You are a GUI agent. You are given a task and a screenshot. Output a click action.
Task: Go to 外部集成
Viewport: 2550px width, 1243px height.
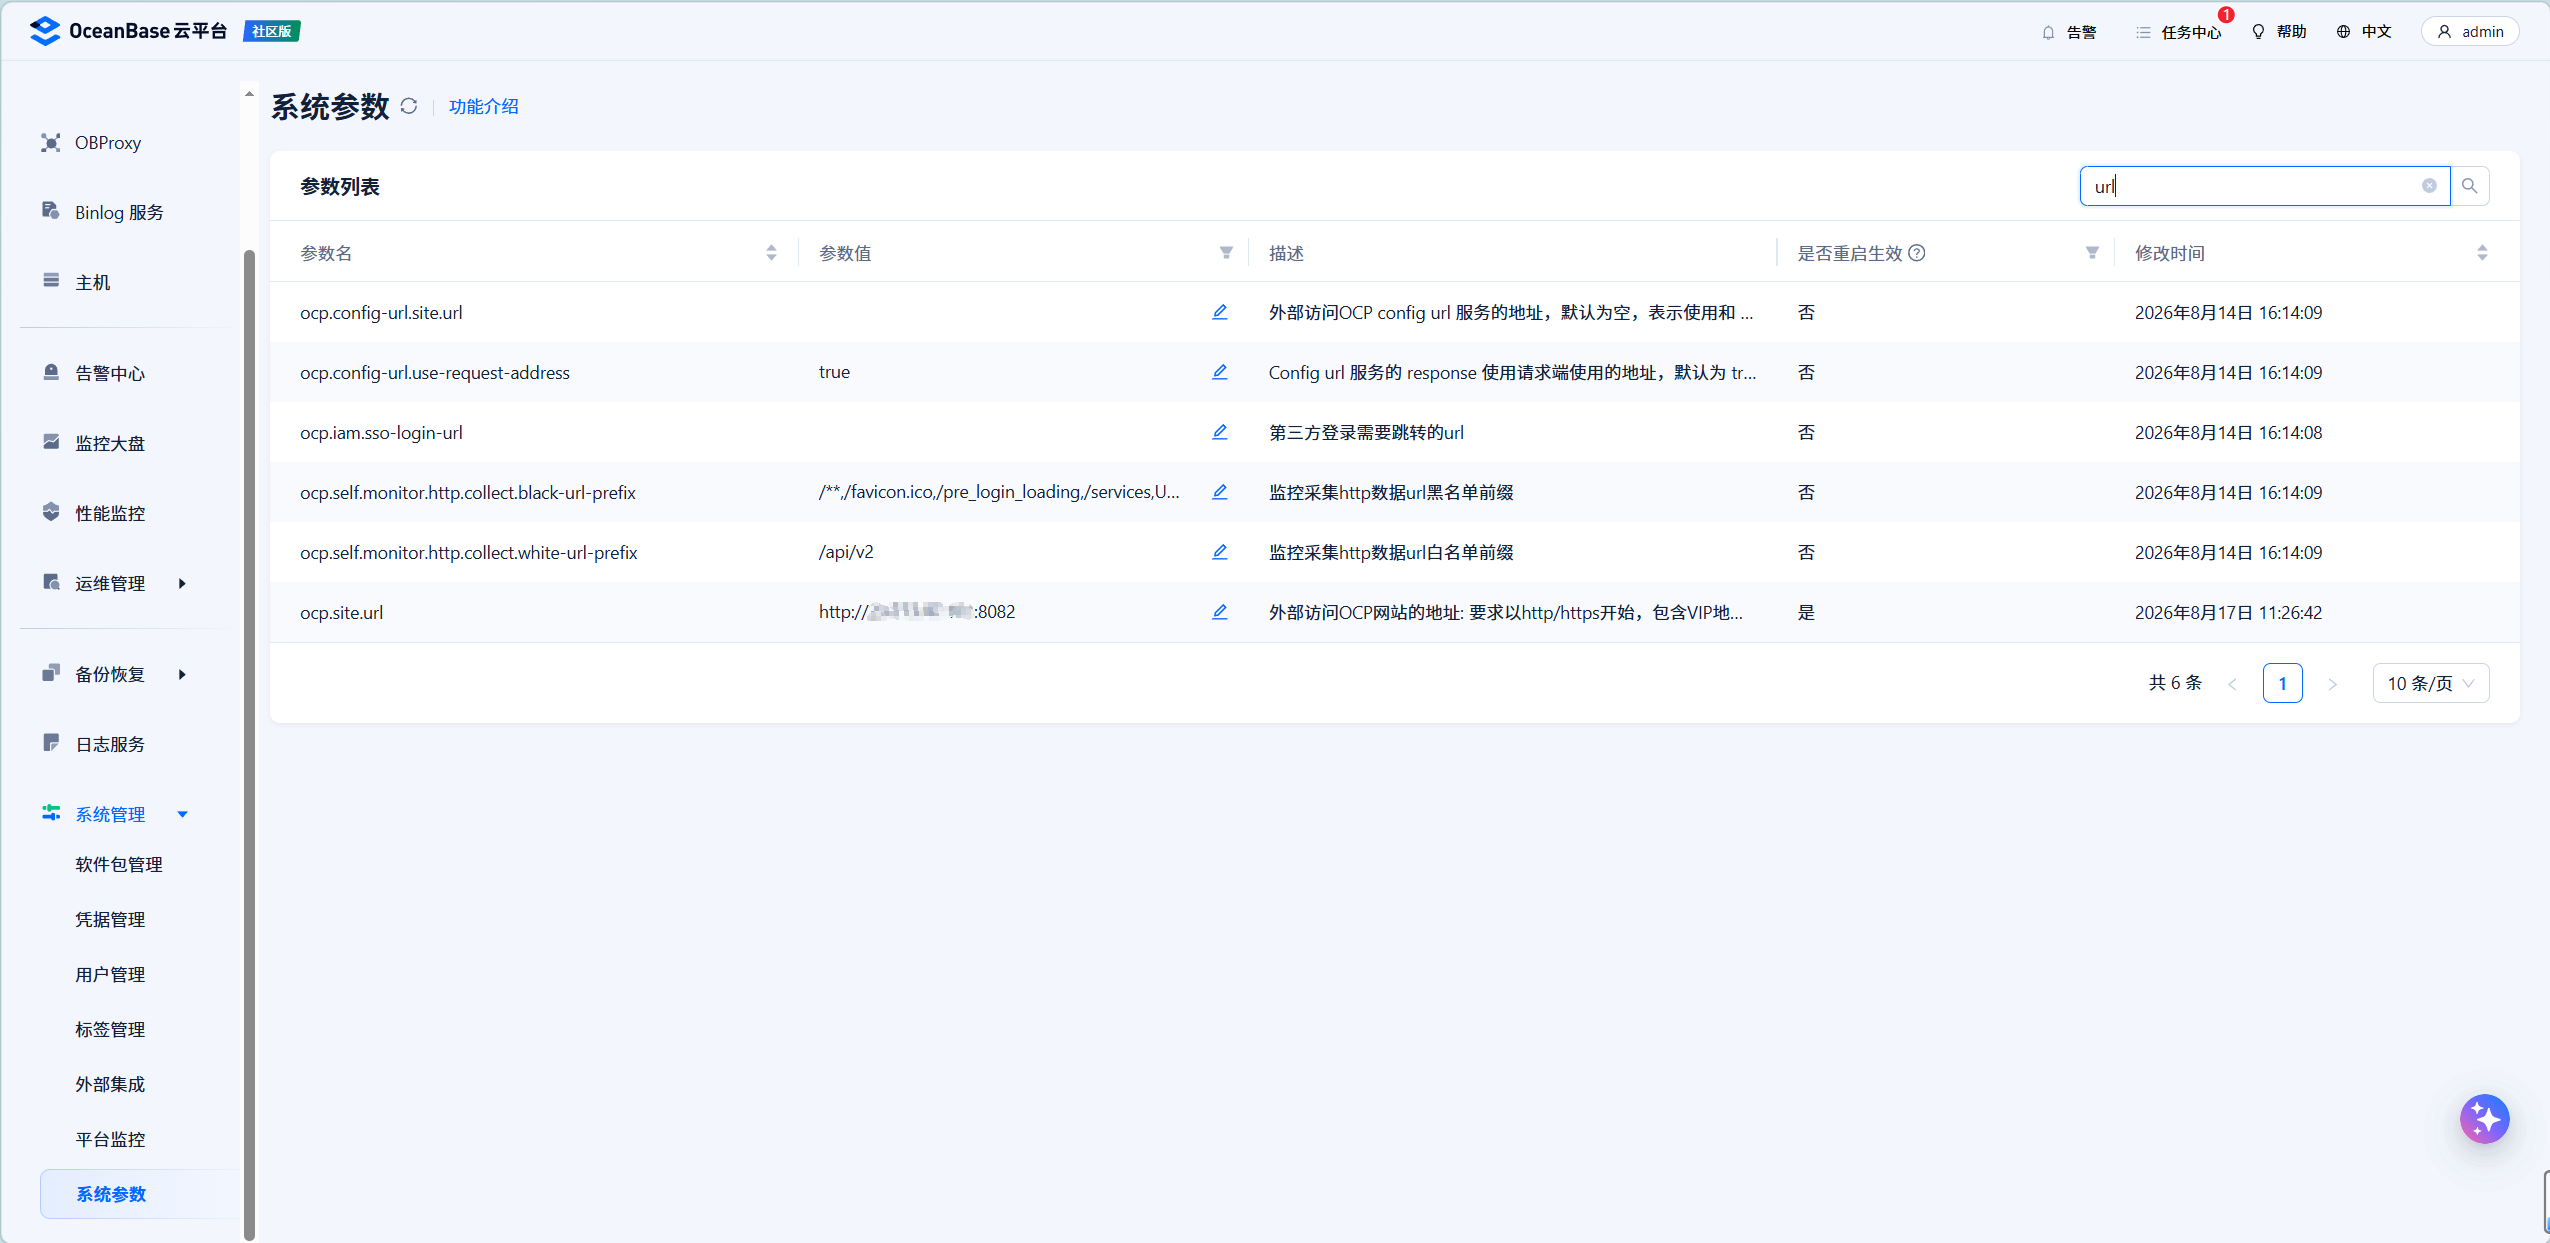110,1085
